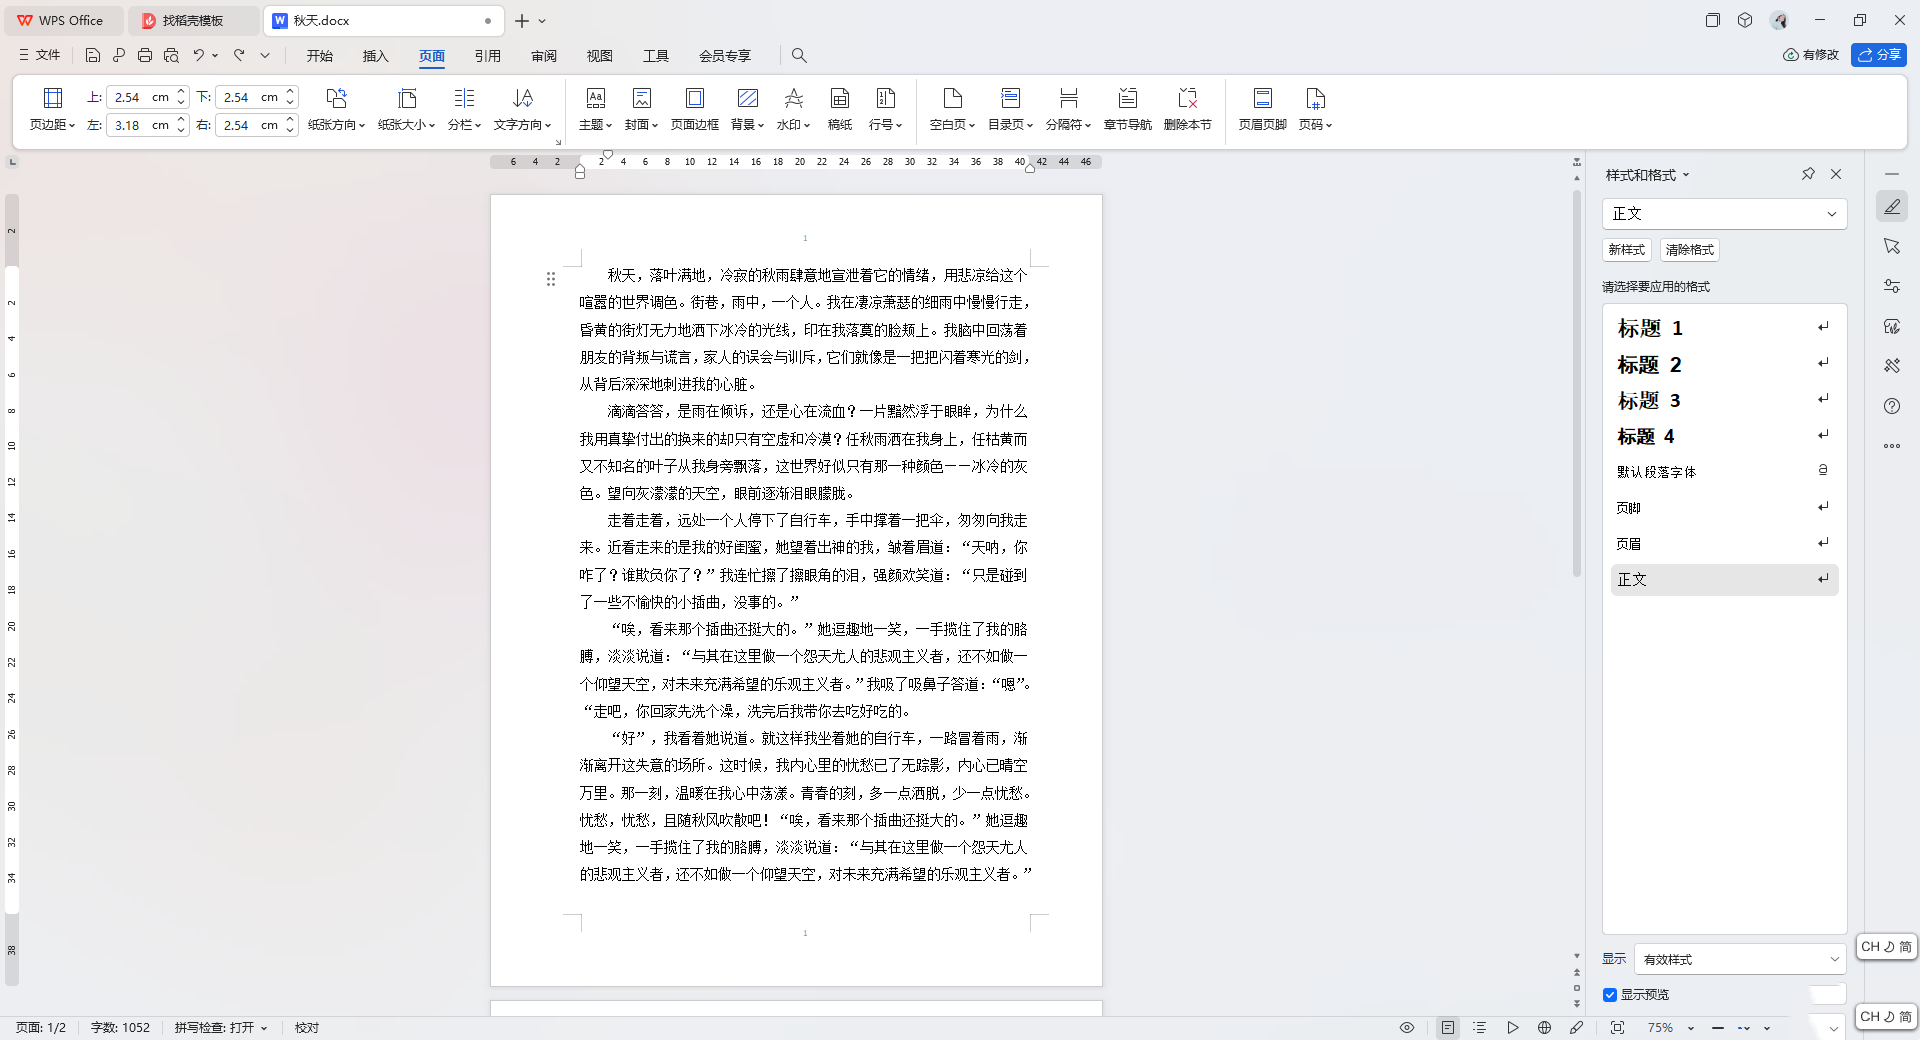Click the print preview icon

(x=171, y=55)
